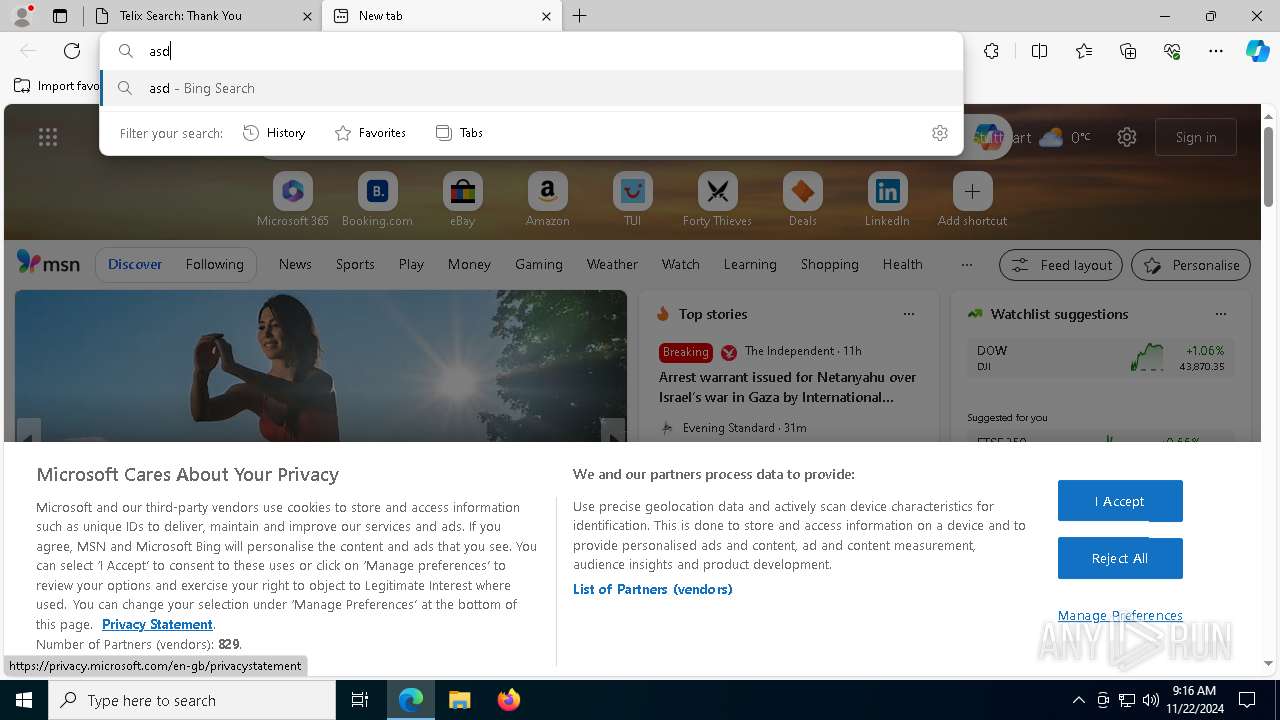Select the asd - Bing Search suggestion
This screenshot has width=1280, height=720.
tap(532, 88)
